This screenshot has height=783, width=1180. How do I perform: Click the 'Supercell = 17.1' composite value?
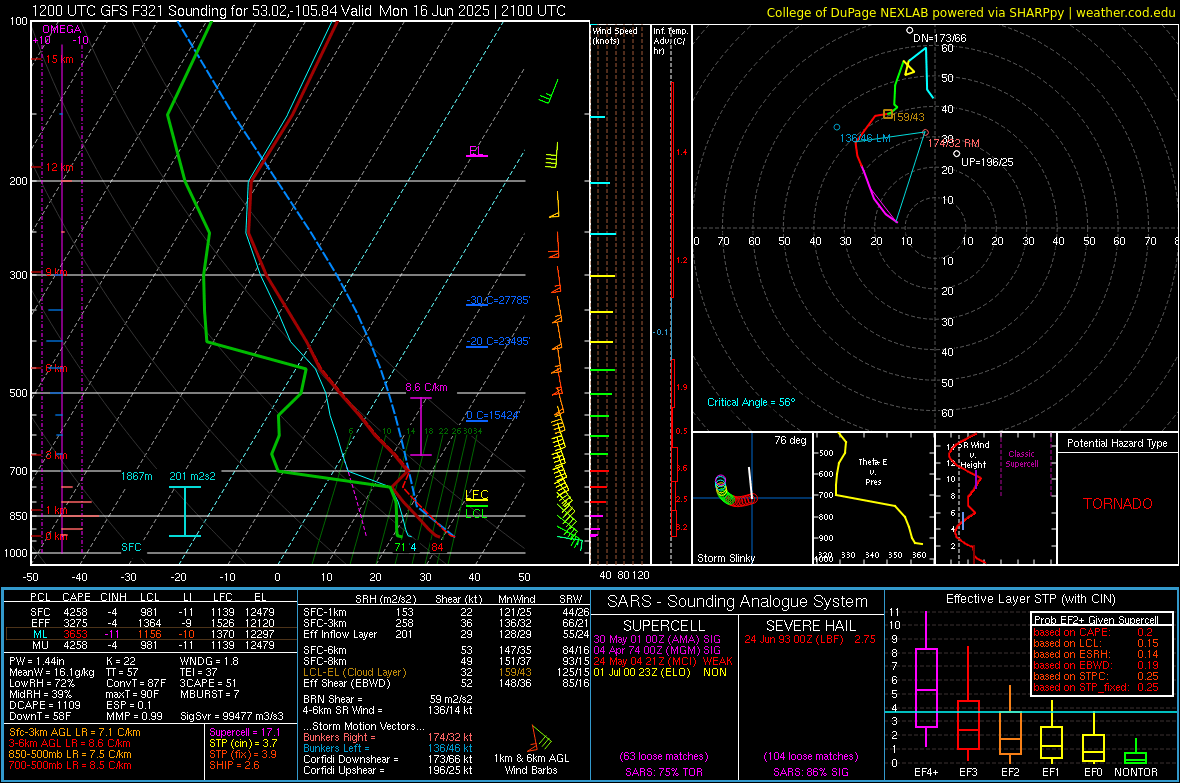click(245, 732)
